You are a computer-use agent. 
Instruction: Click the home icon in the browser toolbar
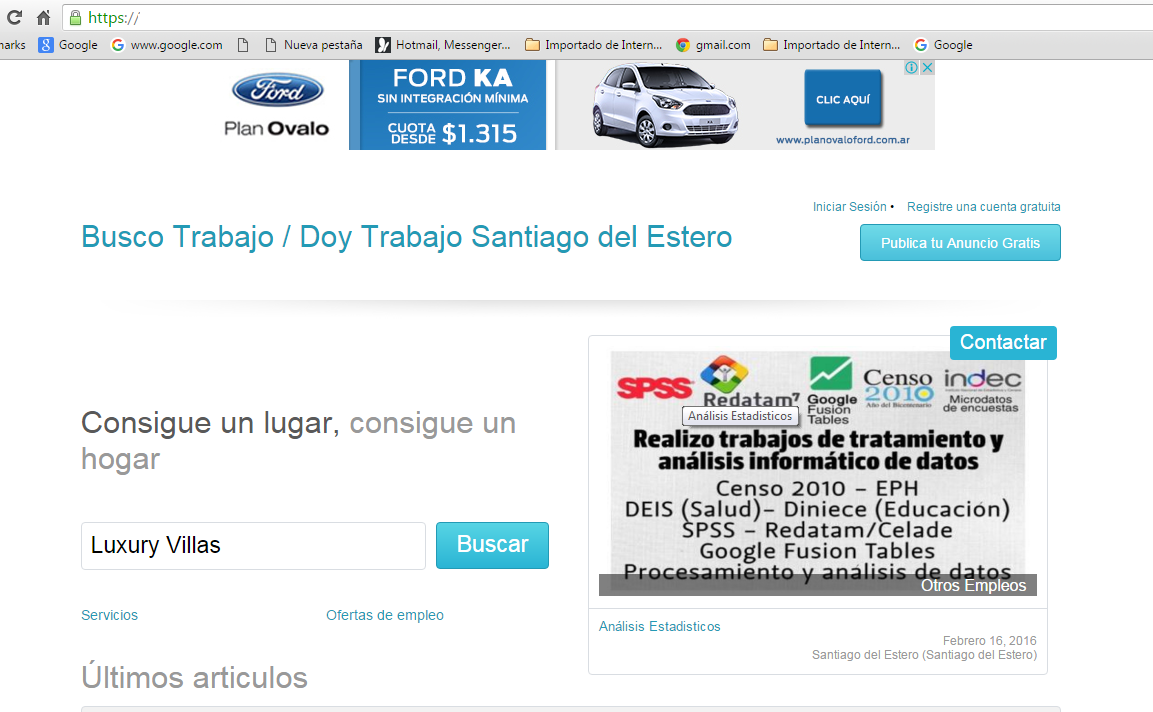pos(41,17)
